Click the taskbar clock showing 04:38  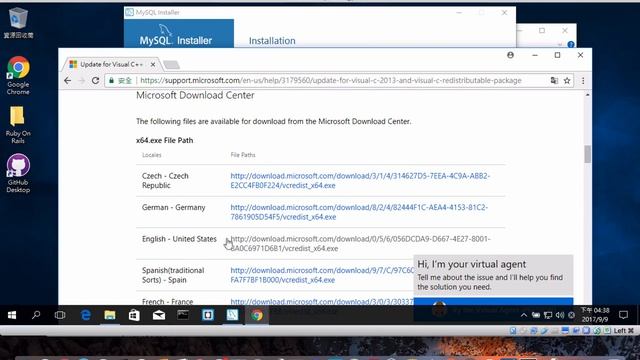pyautogui.click(x=595, y=315)
